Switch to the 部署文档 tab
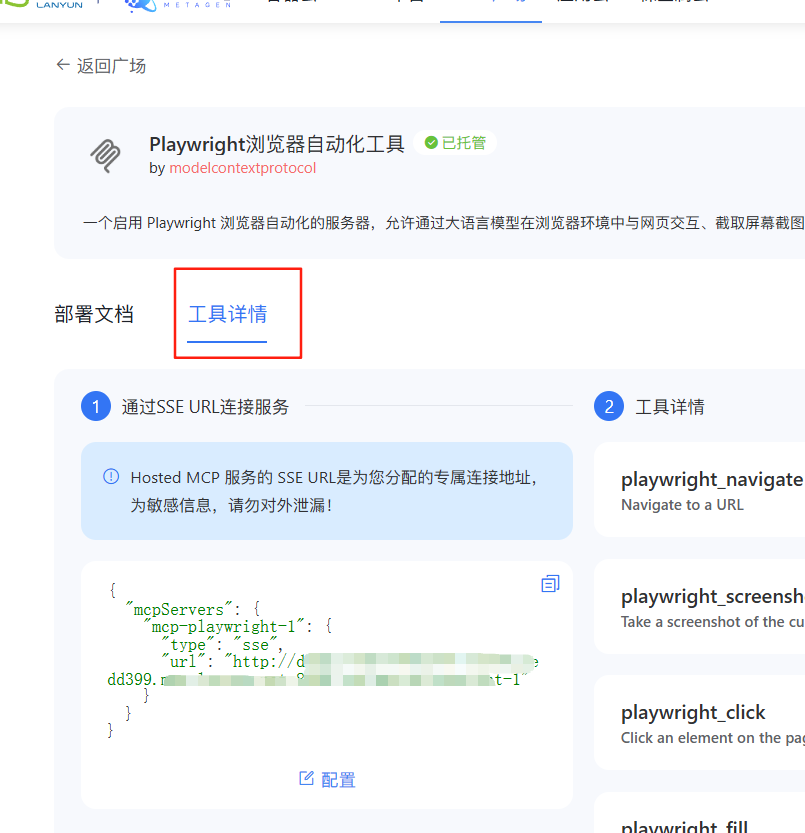805x833 pixels. (94, 314)
